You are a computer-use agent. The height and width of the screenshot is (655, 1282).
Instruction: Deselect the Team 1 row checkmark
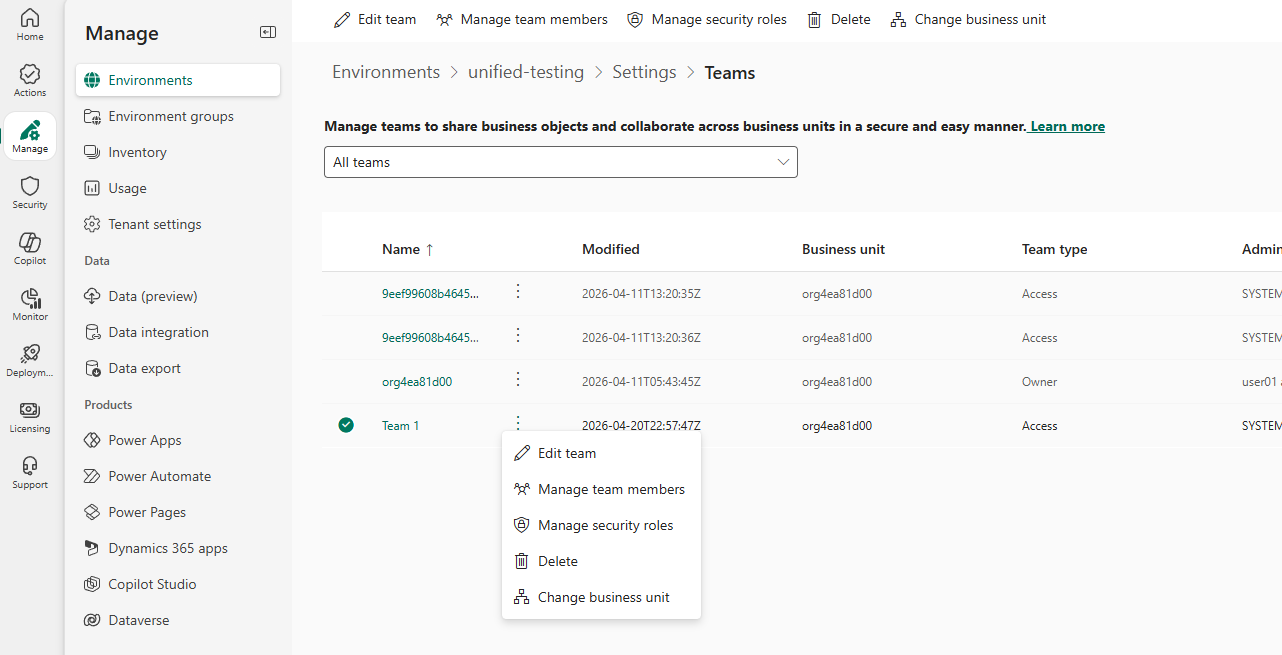tap(346, 425)
